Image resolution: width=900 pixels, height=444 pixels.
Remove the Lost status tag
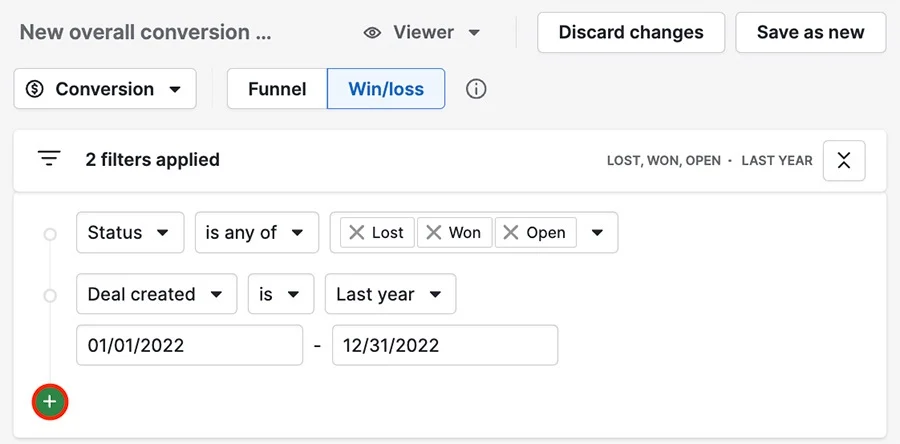(x=357, y=232)
